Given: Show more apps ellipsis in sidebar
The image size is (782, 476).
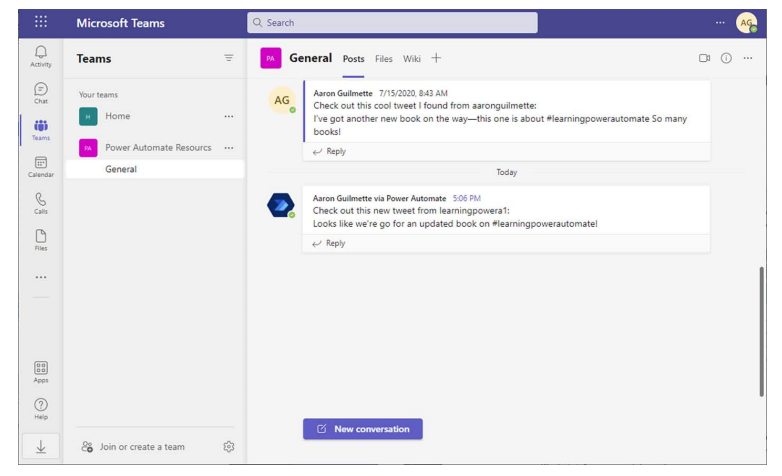Looking at the screenshot, I should [x=41, y=277].
